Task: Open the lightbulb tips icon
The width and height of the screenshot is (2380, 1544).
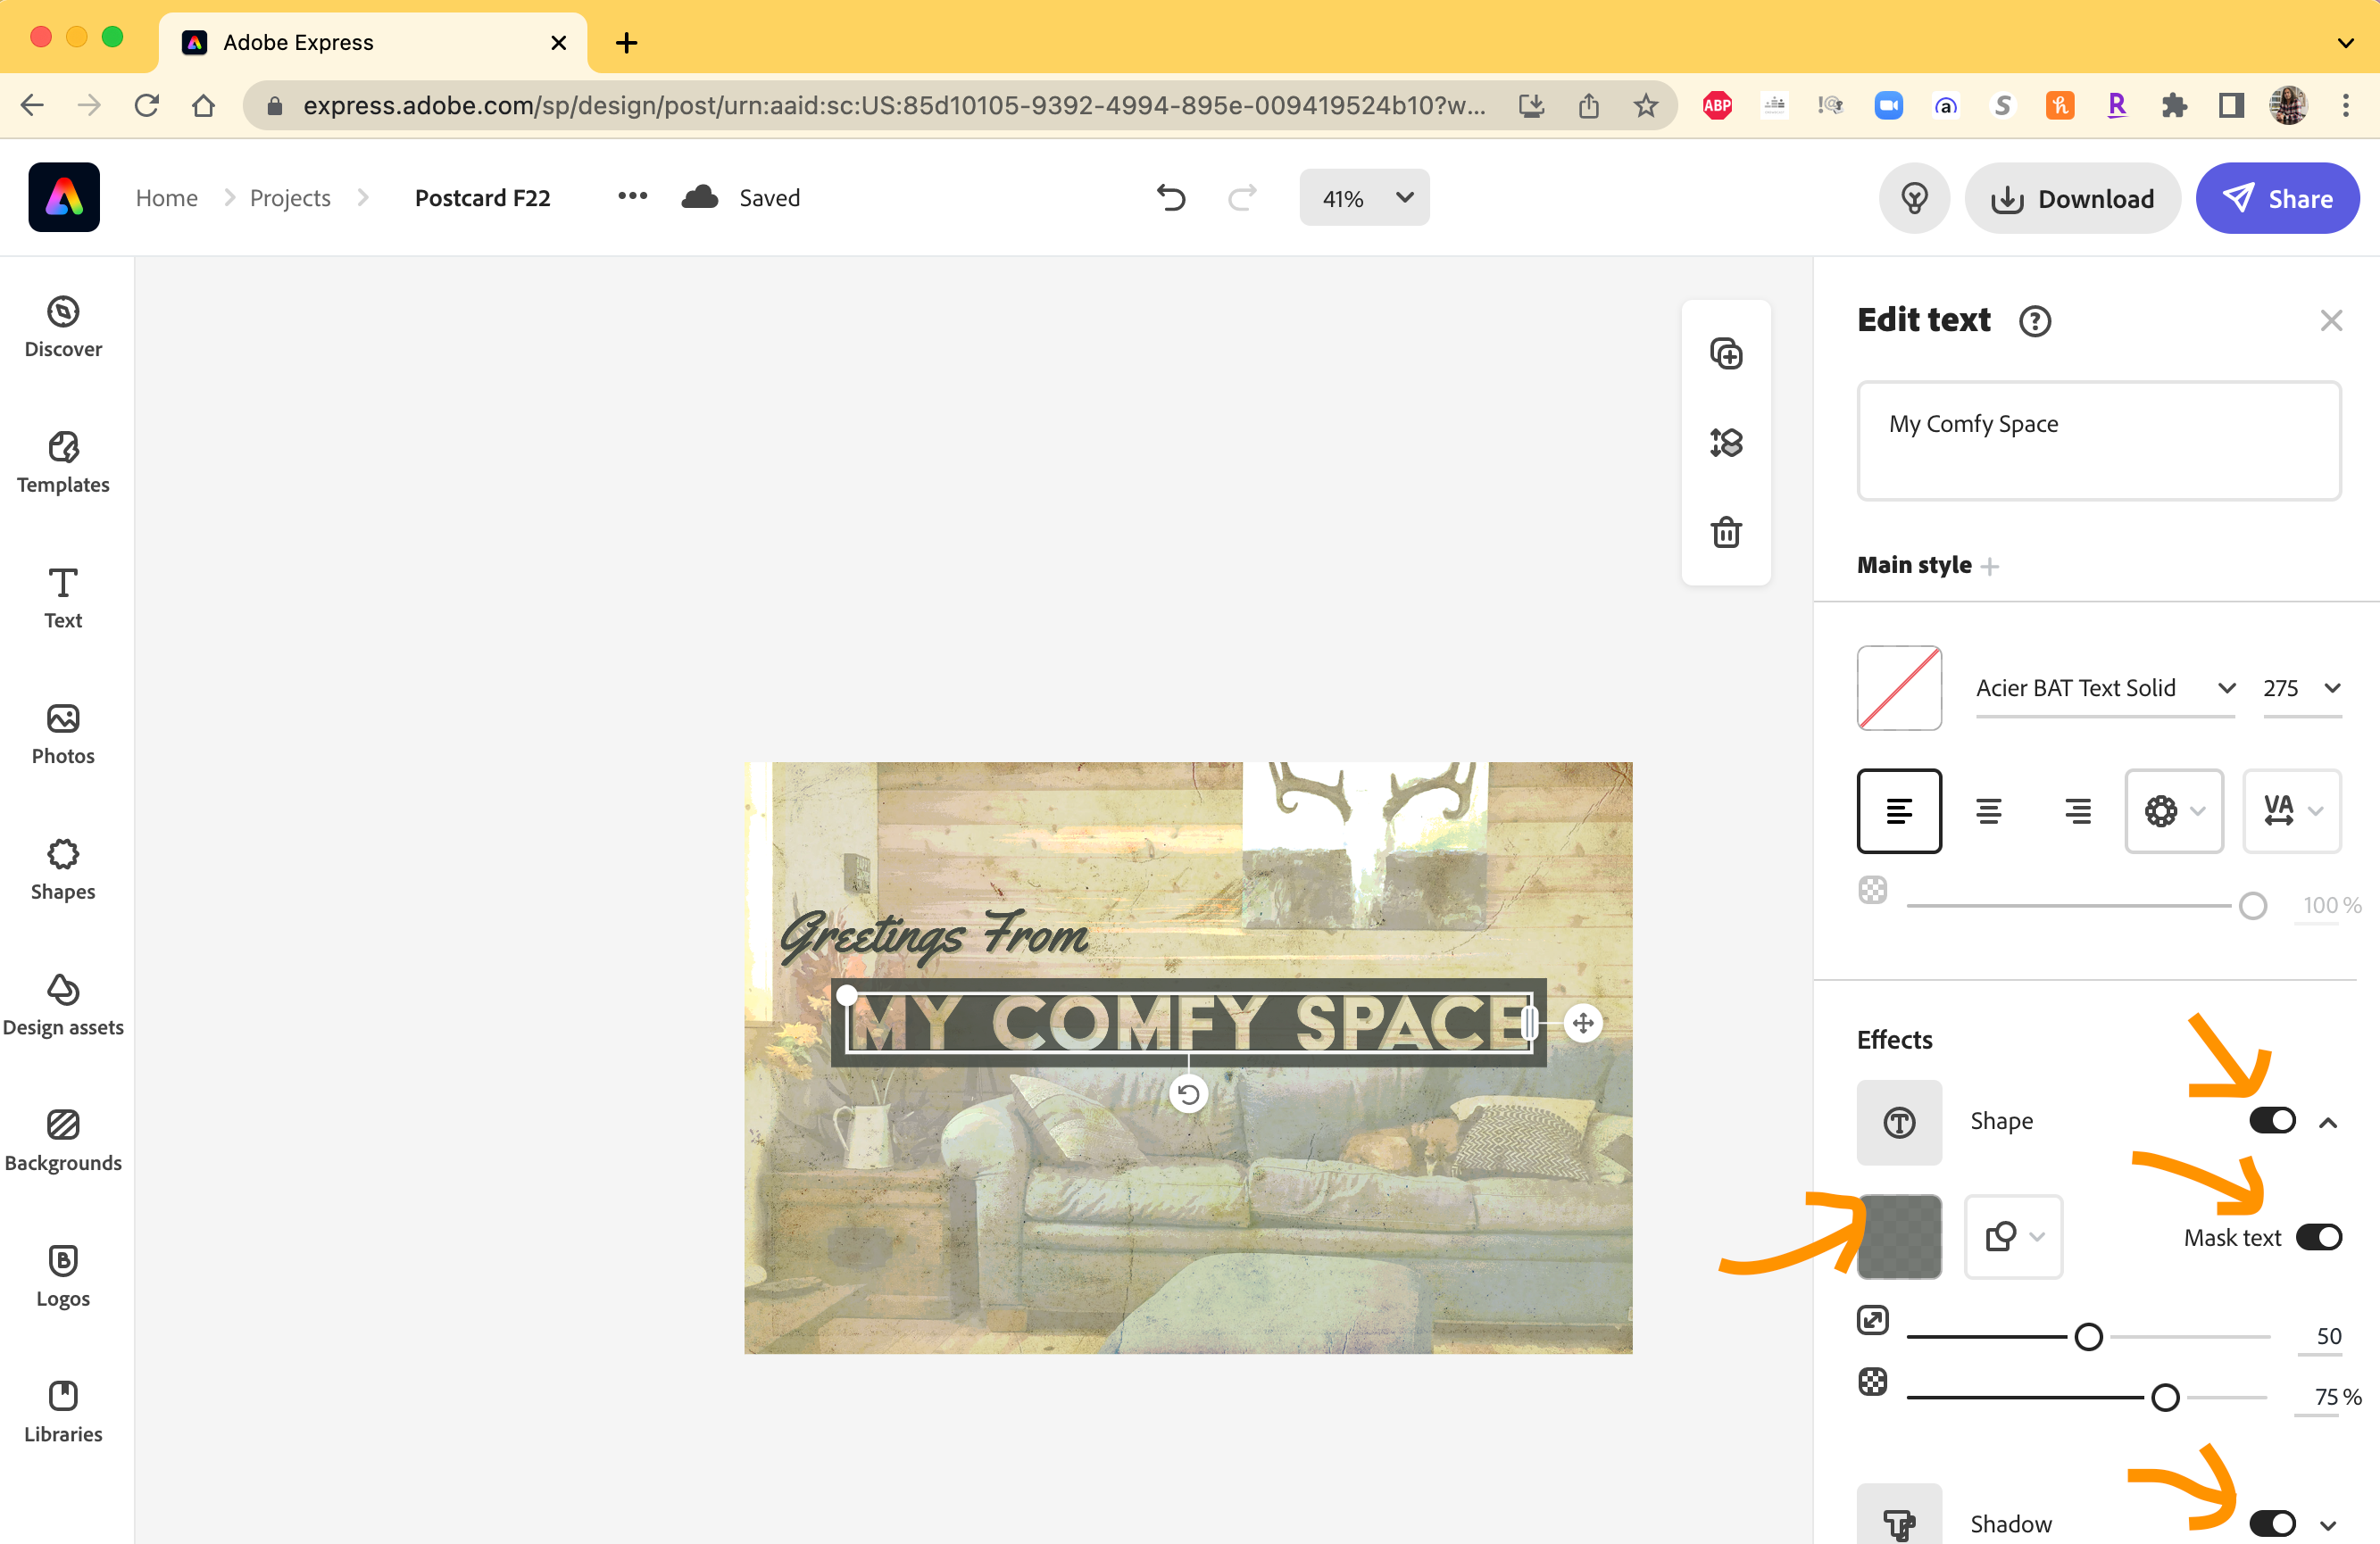Action: (1914, 198)
